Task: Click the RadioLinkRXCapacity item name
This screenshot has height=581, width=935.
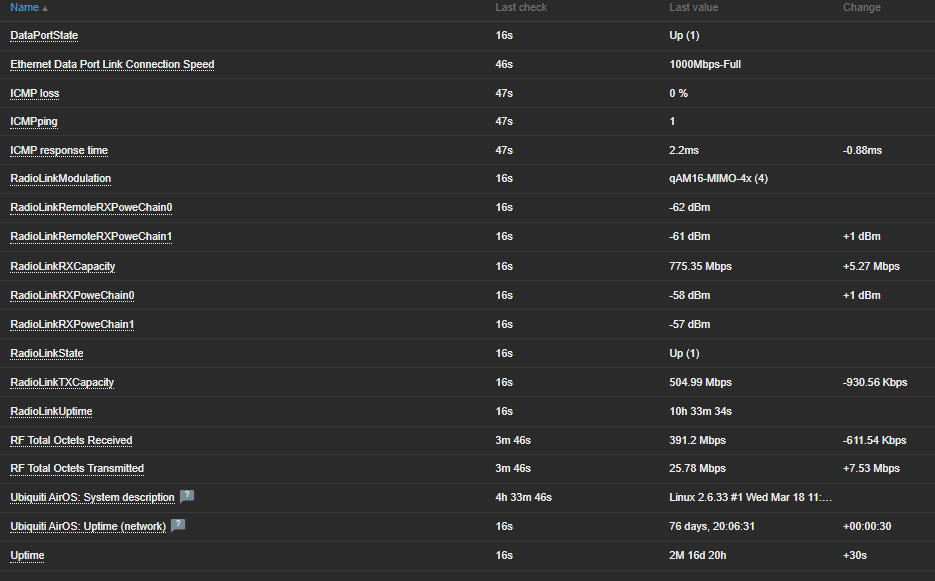Action: click(x=62, y=266)
